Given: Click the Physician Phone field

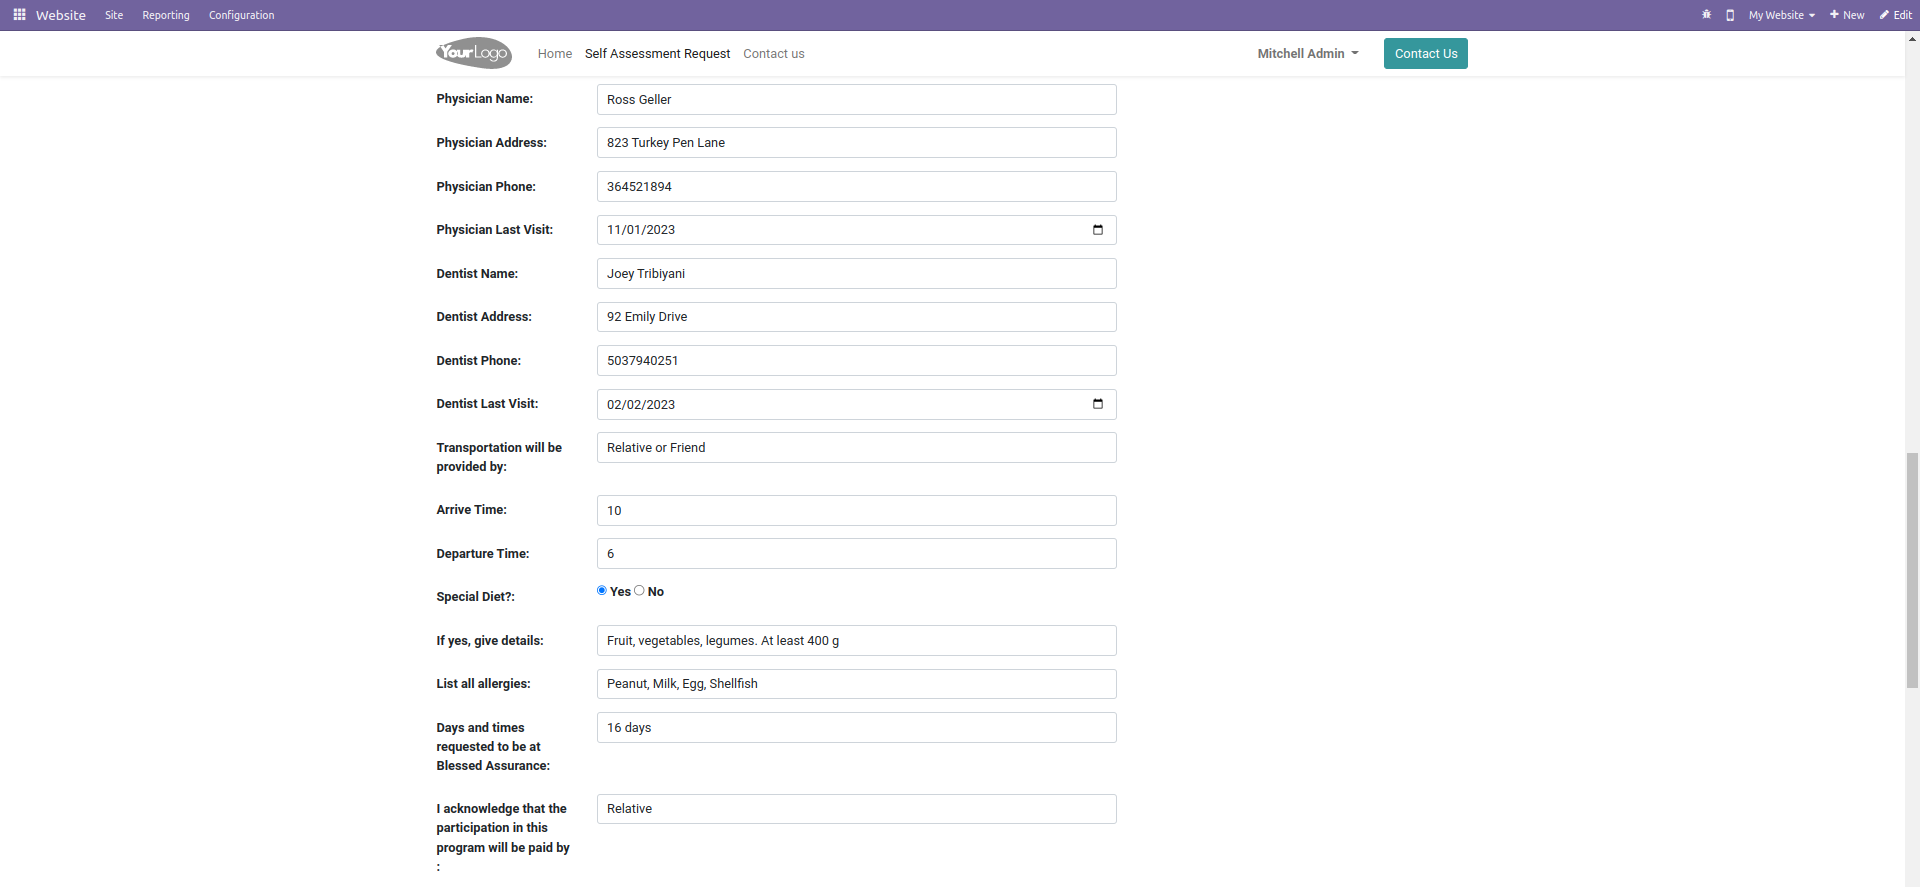Looking at the screenshot, I should pyautogui.click(x=857, y=187).
